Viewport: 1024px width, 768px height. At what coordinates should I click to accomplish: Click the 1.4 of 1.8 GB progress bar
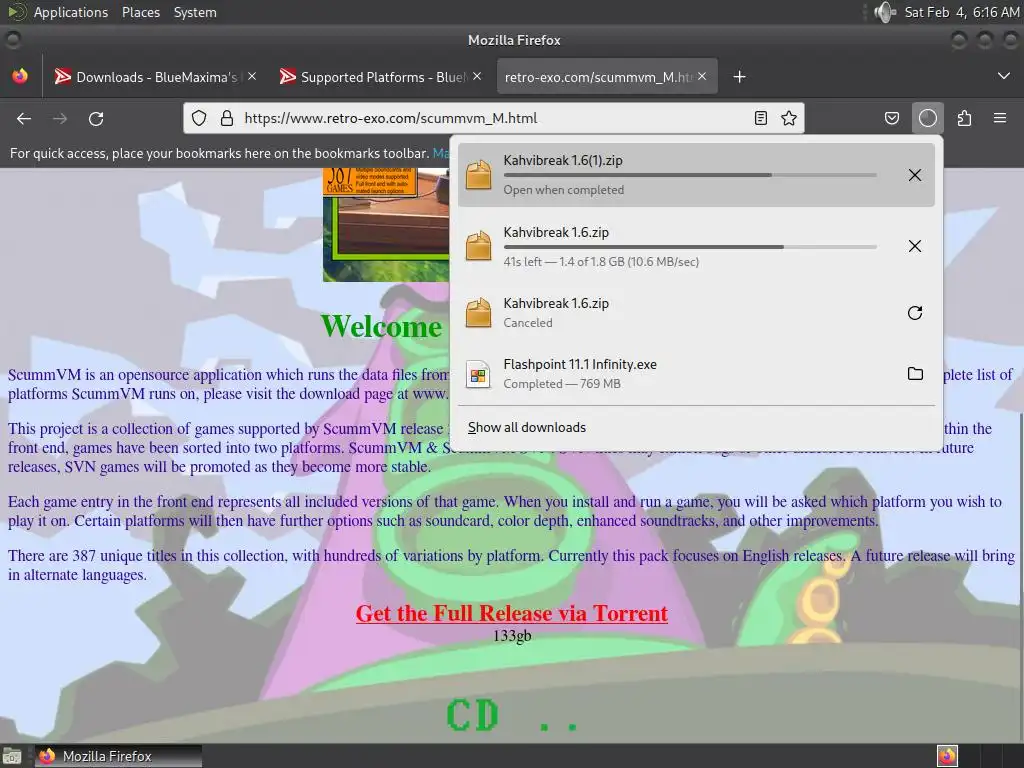(690, 247)
